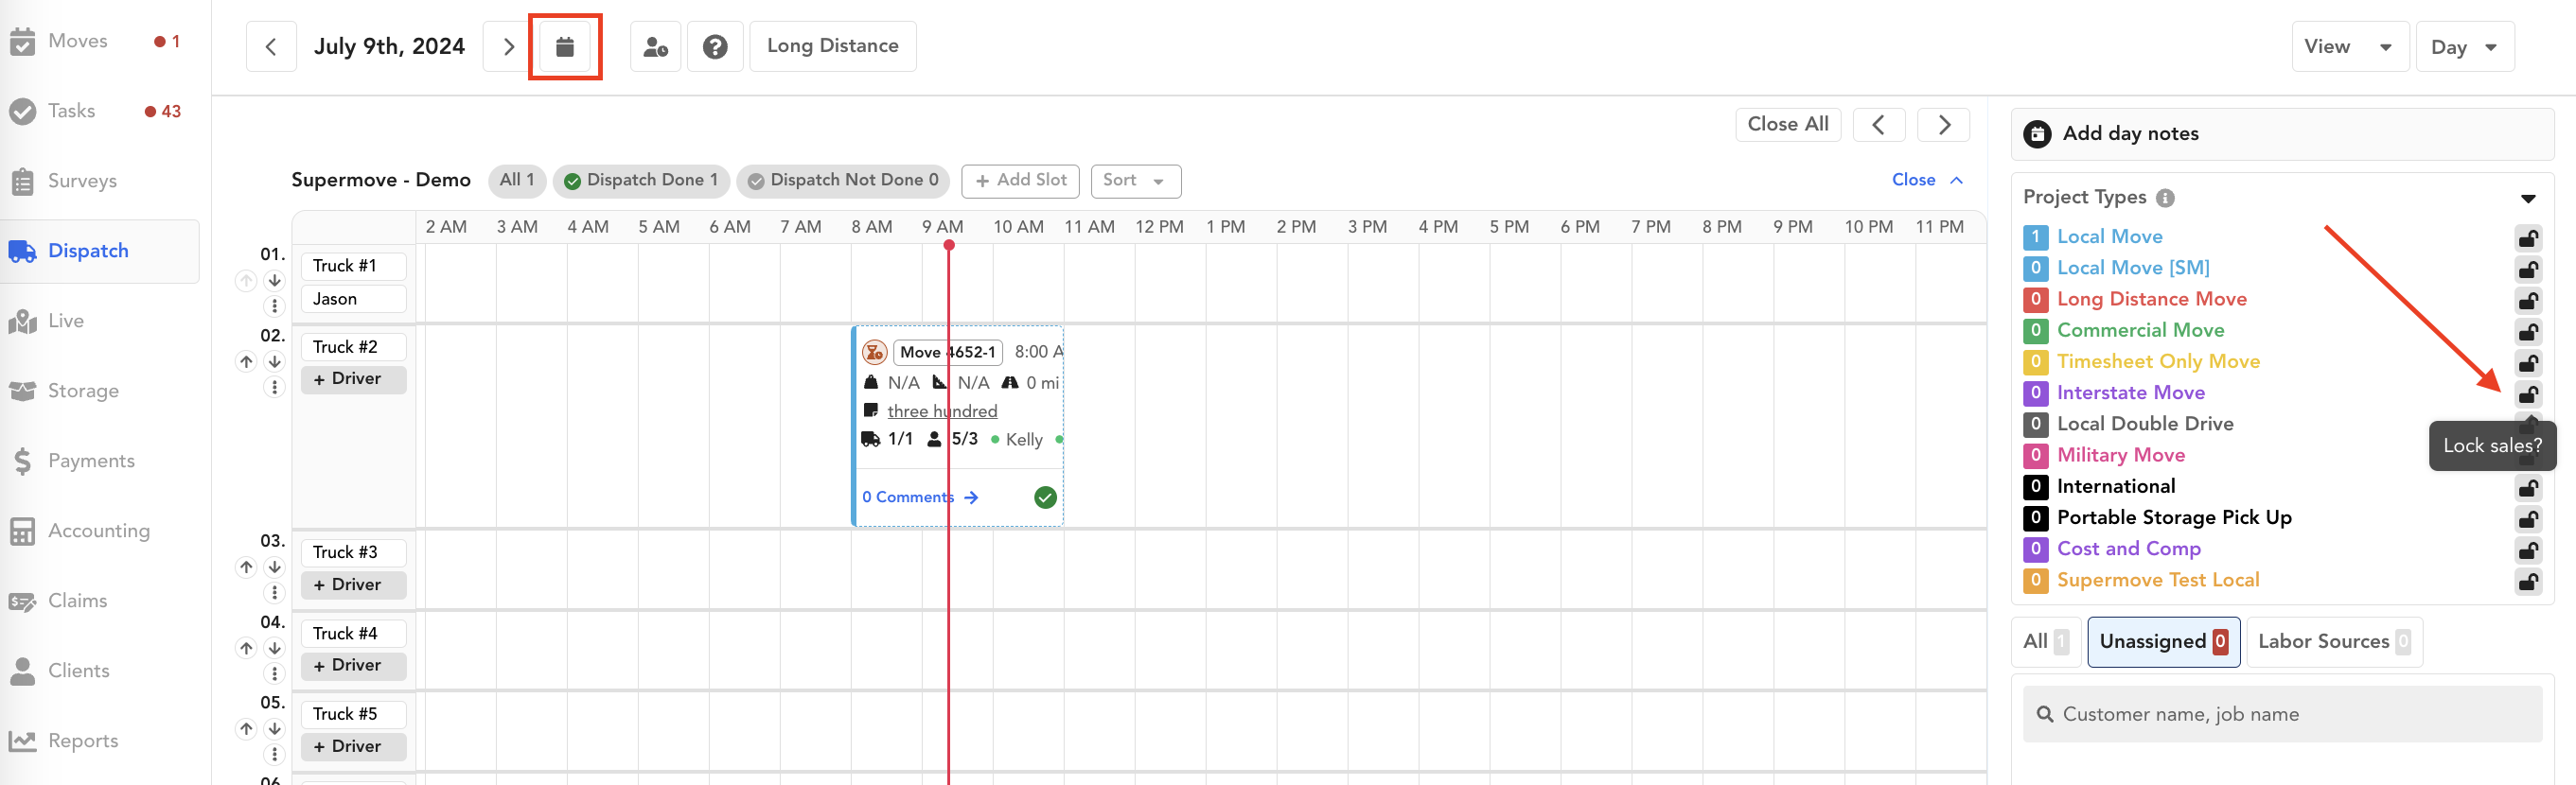
Task: Switch to All jobs tab in right panel
Action: coord(2046,642)
